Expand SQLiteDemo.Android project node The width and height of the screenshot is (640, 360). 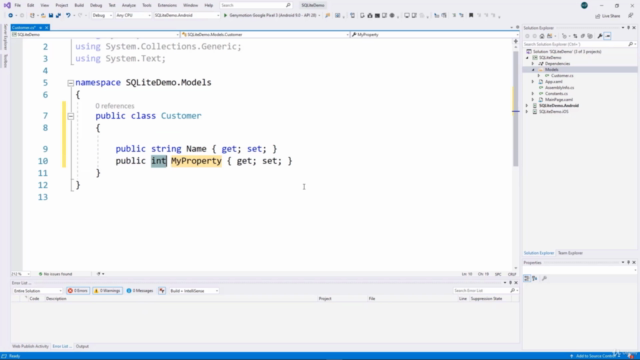[527, 106]
